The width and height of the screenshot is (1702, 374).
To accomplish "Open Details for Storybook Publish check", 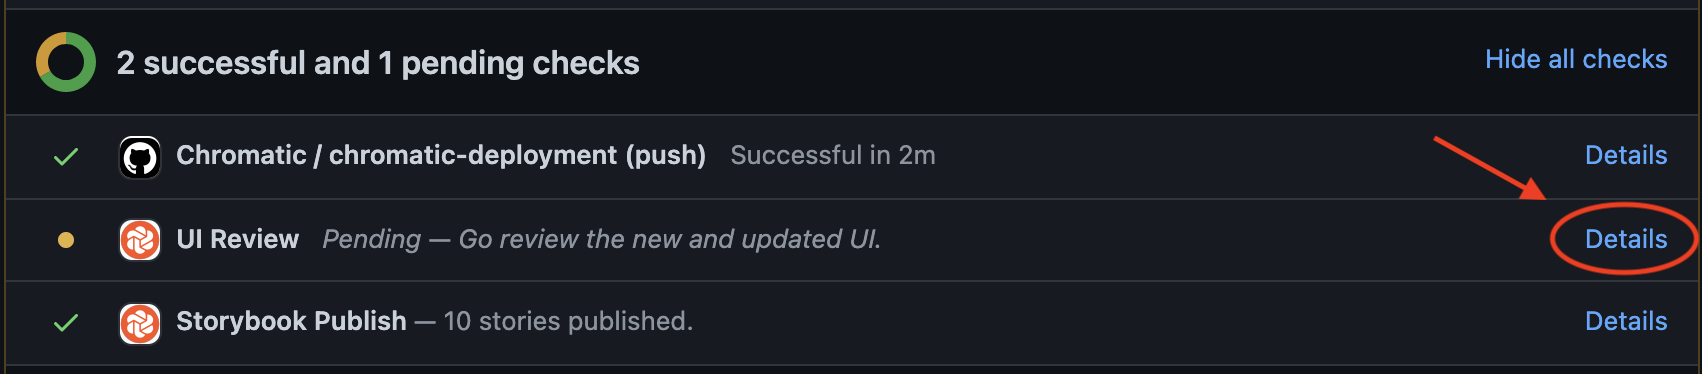I will [x=1626, y=321].
